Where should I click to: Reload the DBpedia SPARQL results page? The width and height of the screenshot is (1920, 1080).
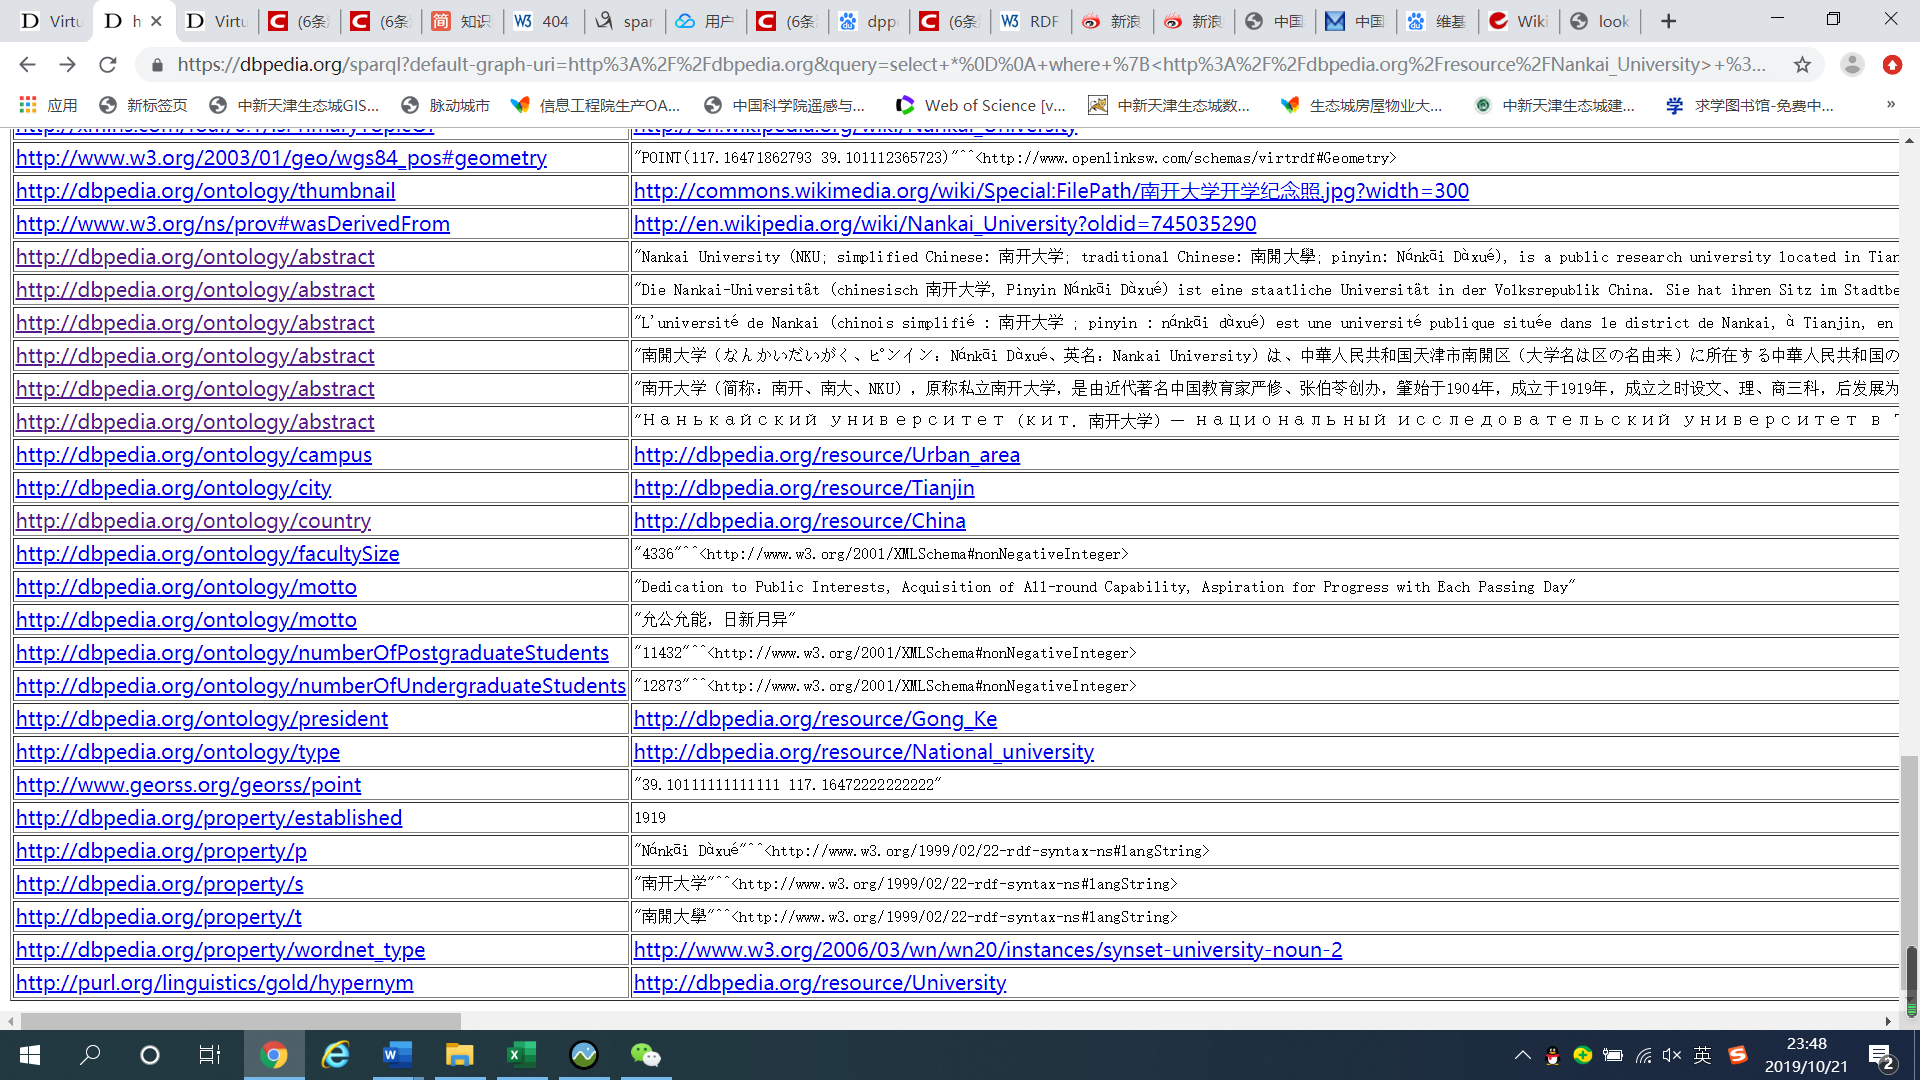coord(107,65)
